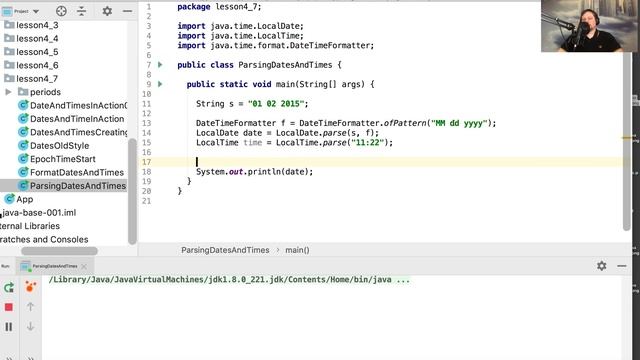
Task: Select the lesson4_7 folder
Action: click(x=37, y=79)
